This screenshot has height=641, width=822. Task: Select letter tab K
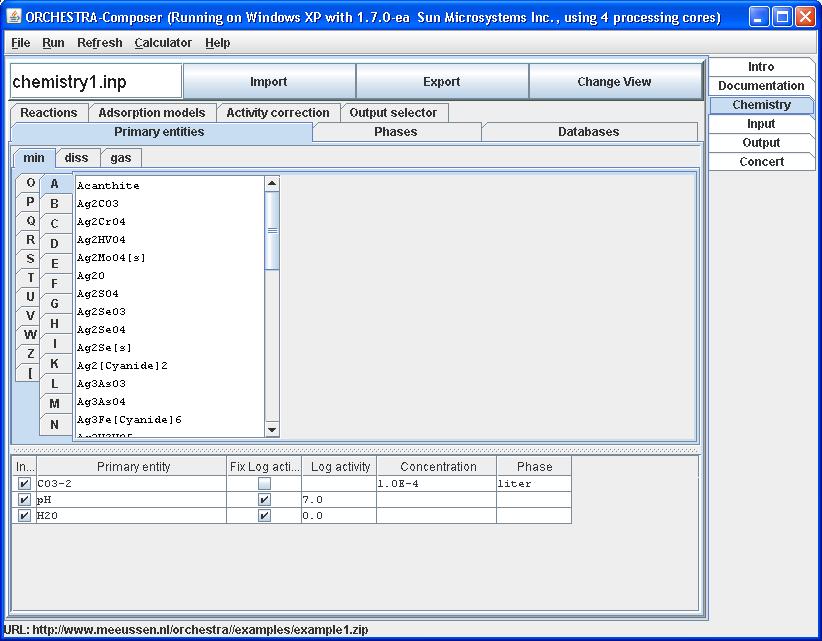coord(55,363)
